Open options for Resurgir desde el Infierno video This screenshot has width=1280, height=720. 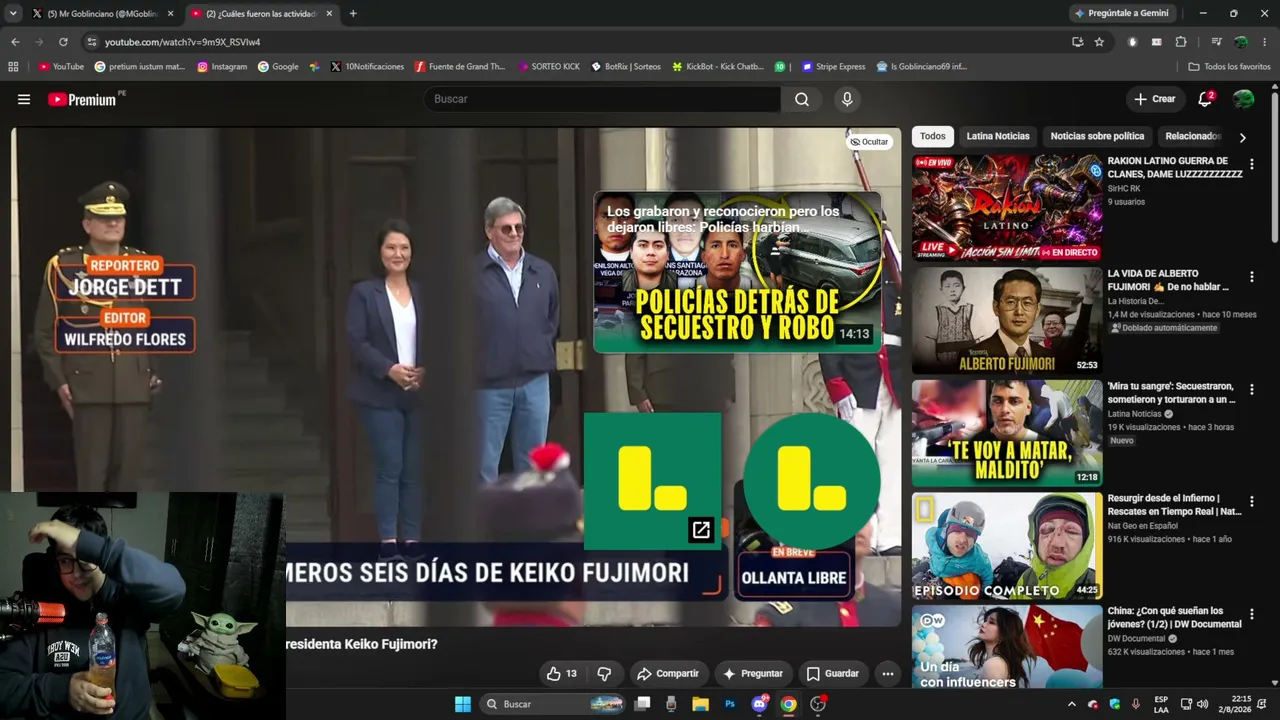[1251, 502]
